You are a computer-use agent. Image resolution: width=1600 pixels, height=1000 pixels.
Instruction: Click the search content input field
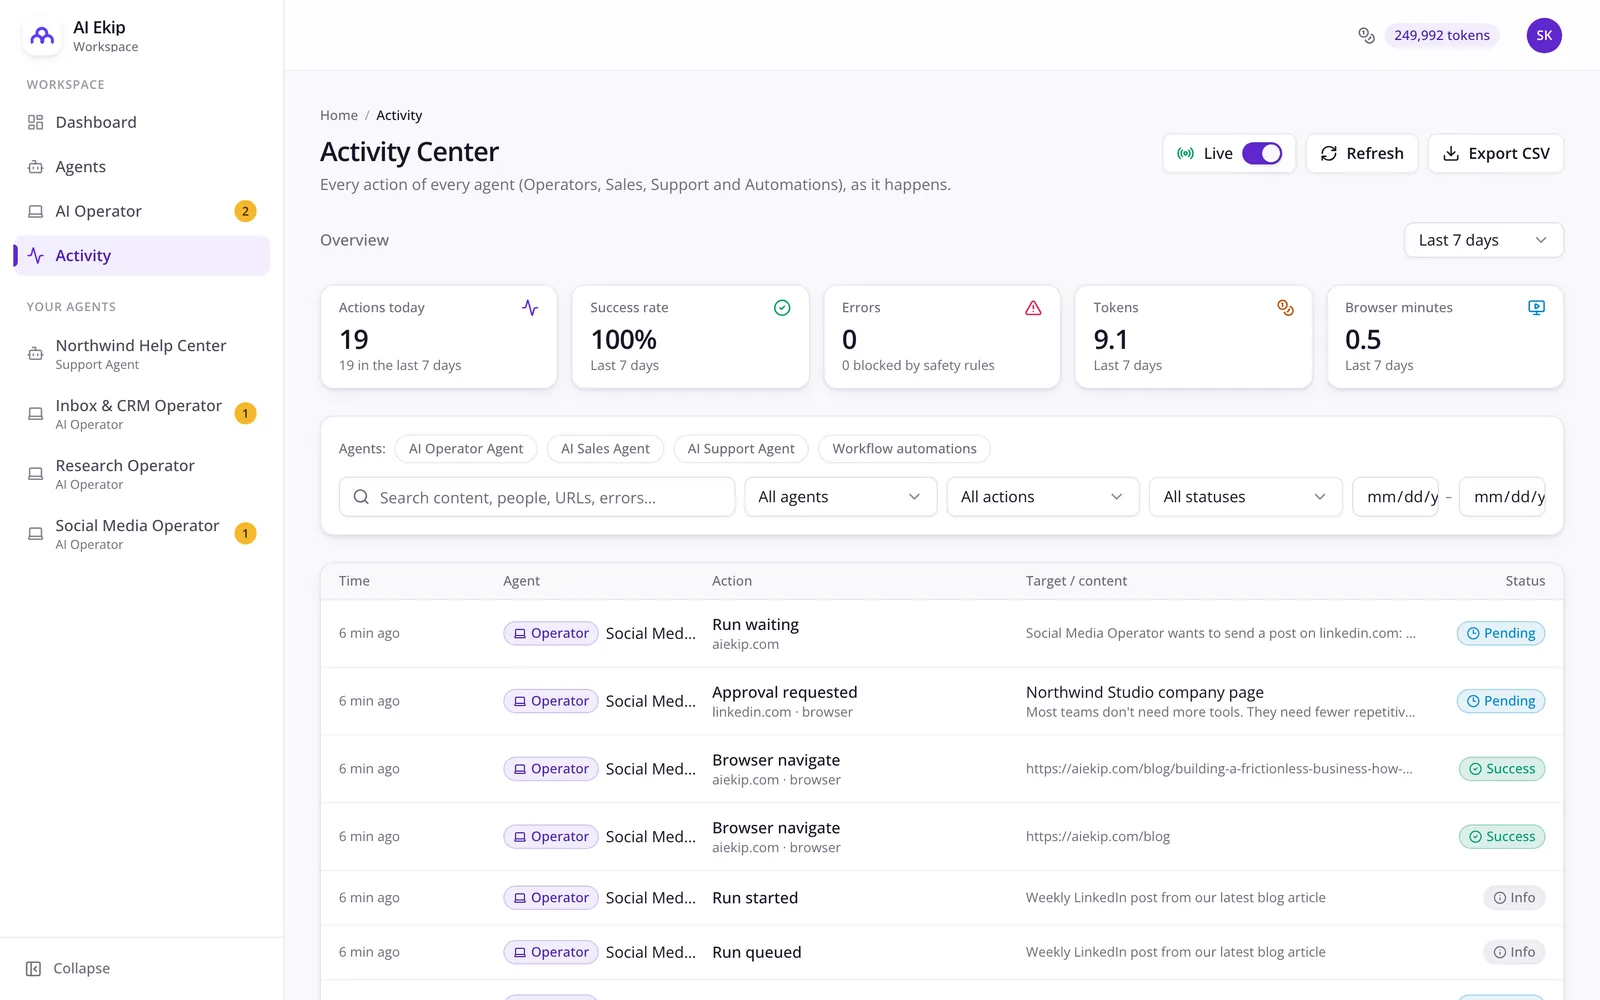pyautogui.click(x=537, y=497)
